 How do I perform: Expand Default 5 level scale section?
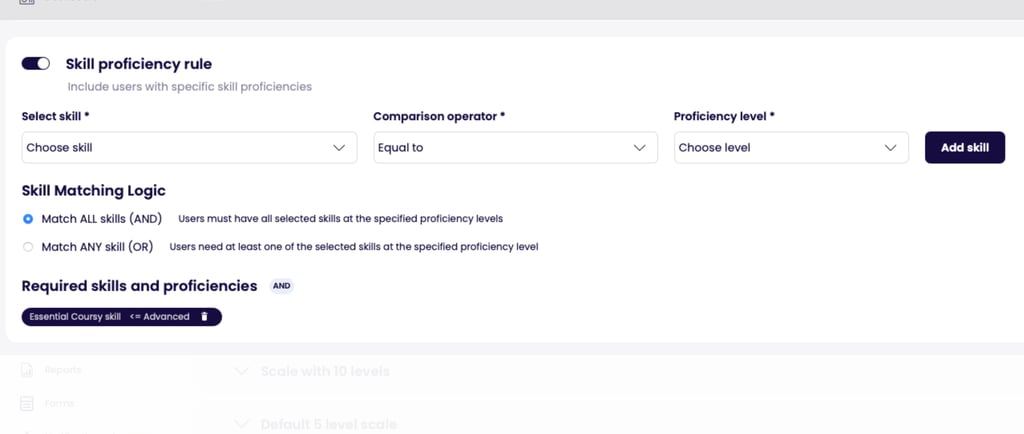(x=328, y=424)
